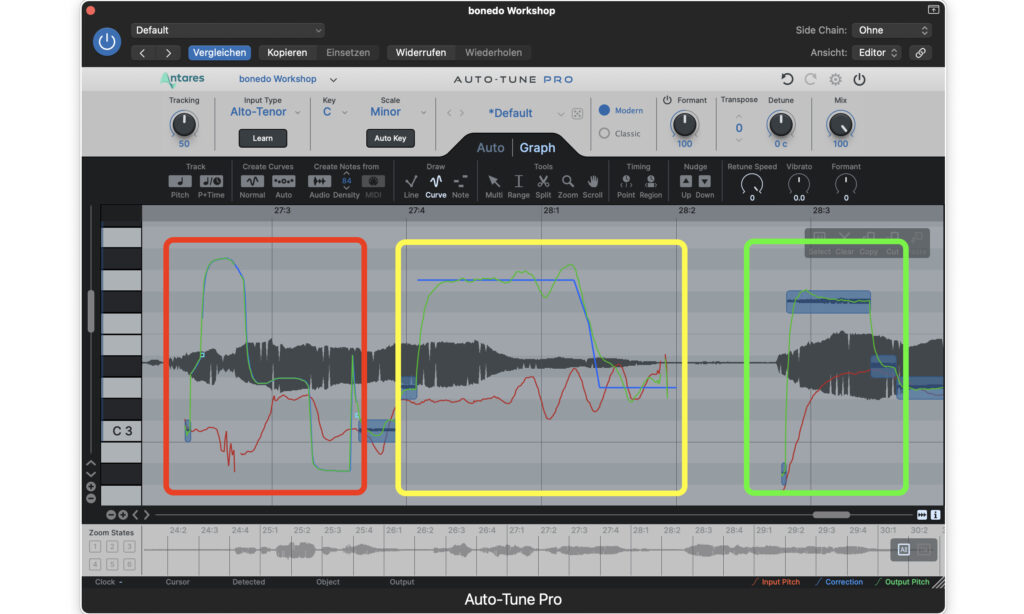
Task: Toggle the All view button in overview
Action: pyautogui.click(x=904, y=549)
